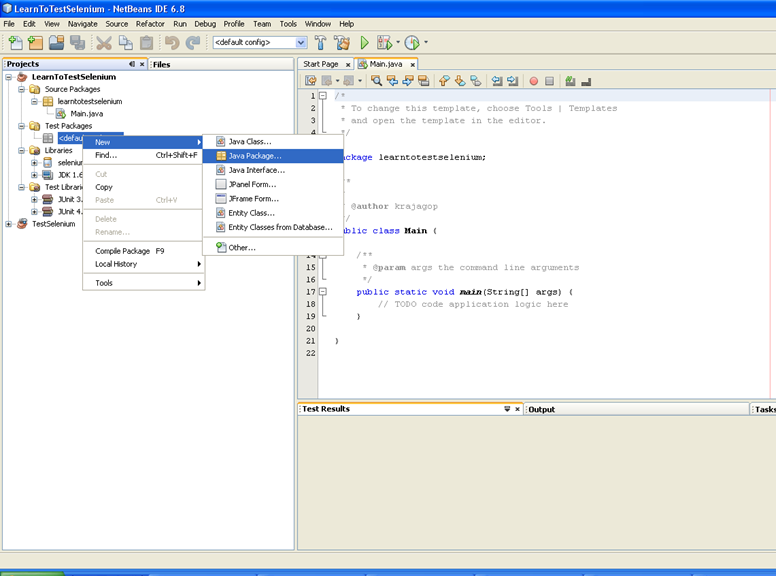Select Java Package from New submenu

pyautogui.click(x=273, y=156)
